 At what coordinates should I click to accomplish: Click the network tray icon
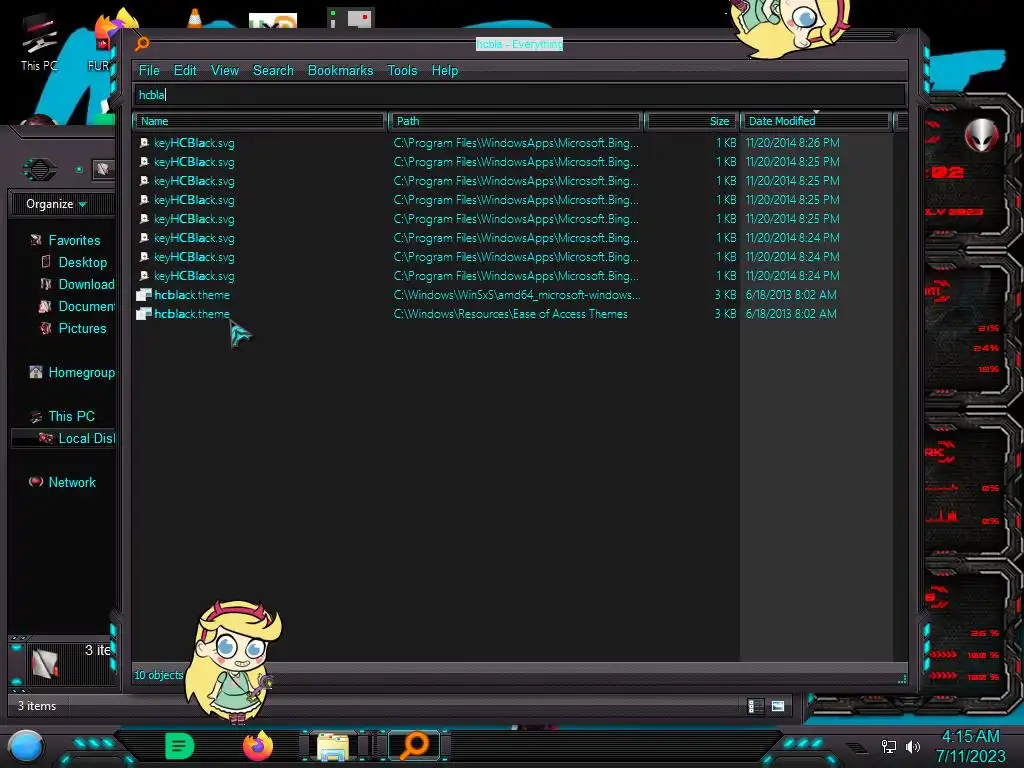tap(889, 746)
